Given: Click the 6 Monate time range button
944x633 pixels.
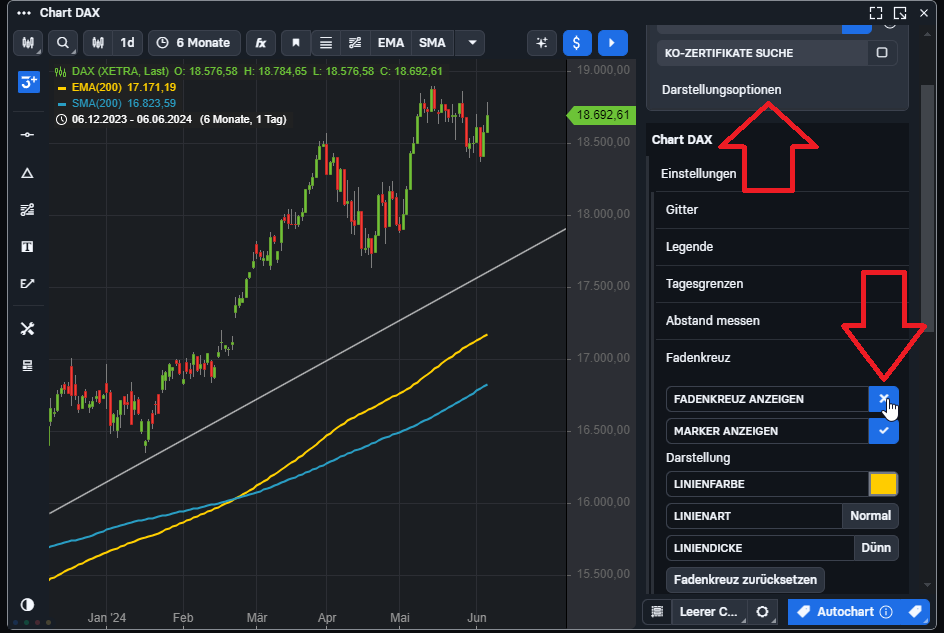Looking at the screenshot, I should click(x=194, y=43).
